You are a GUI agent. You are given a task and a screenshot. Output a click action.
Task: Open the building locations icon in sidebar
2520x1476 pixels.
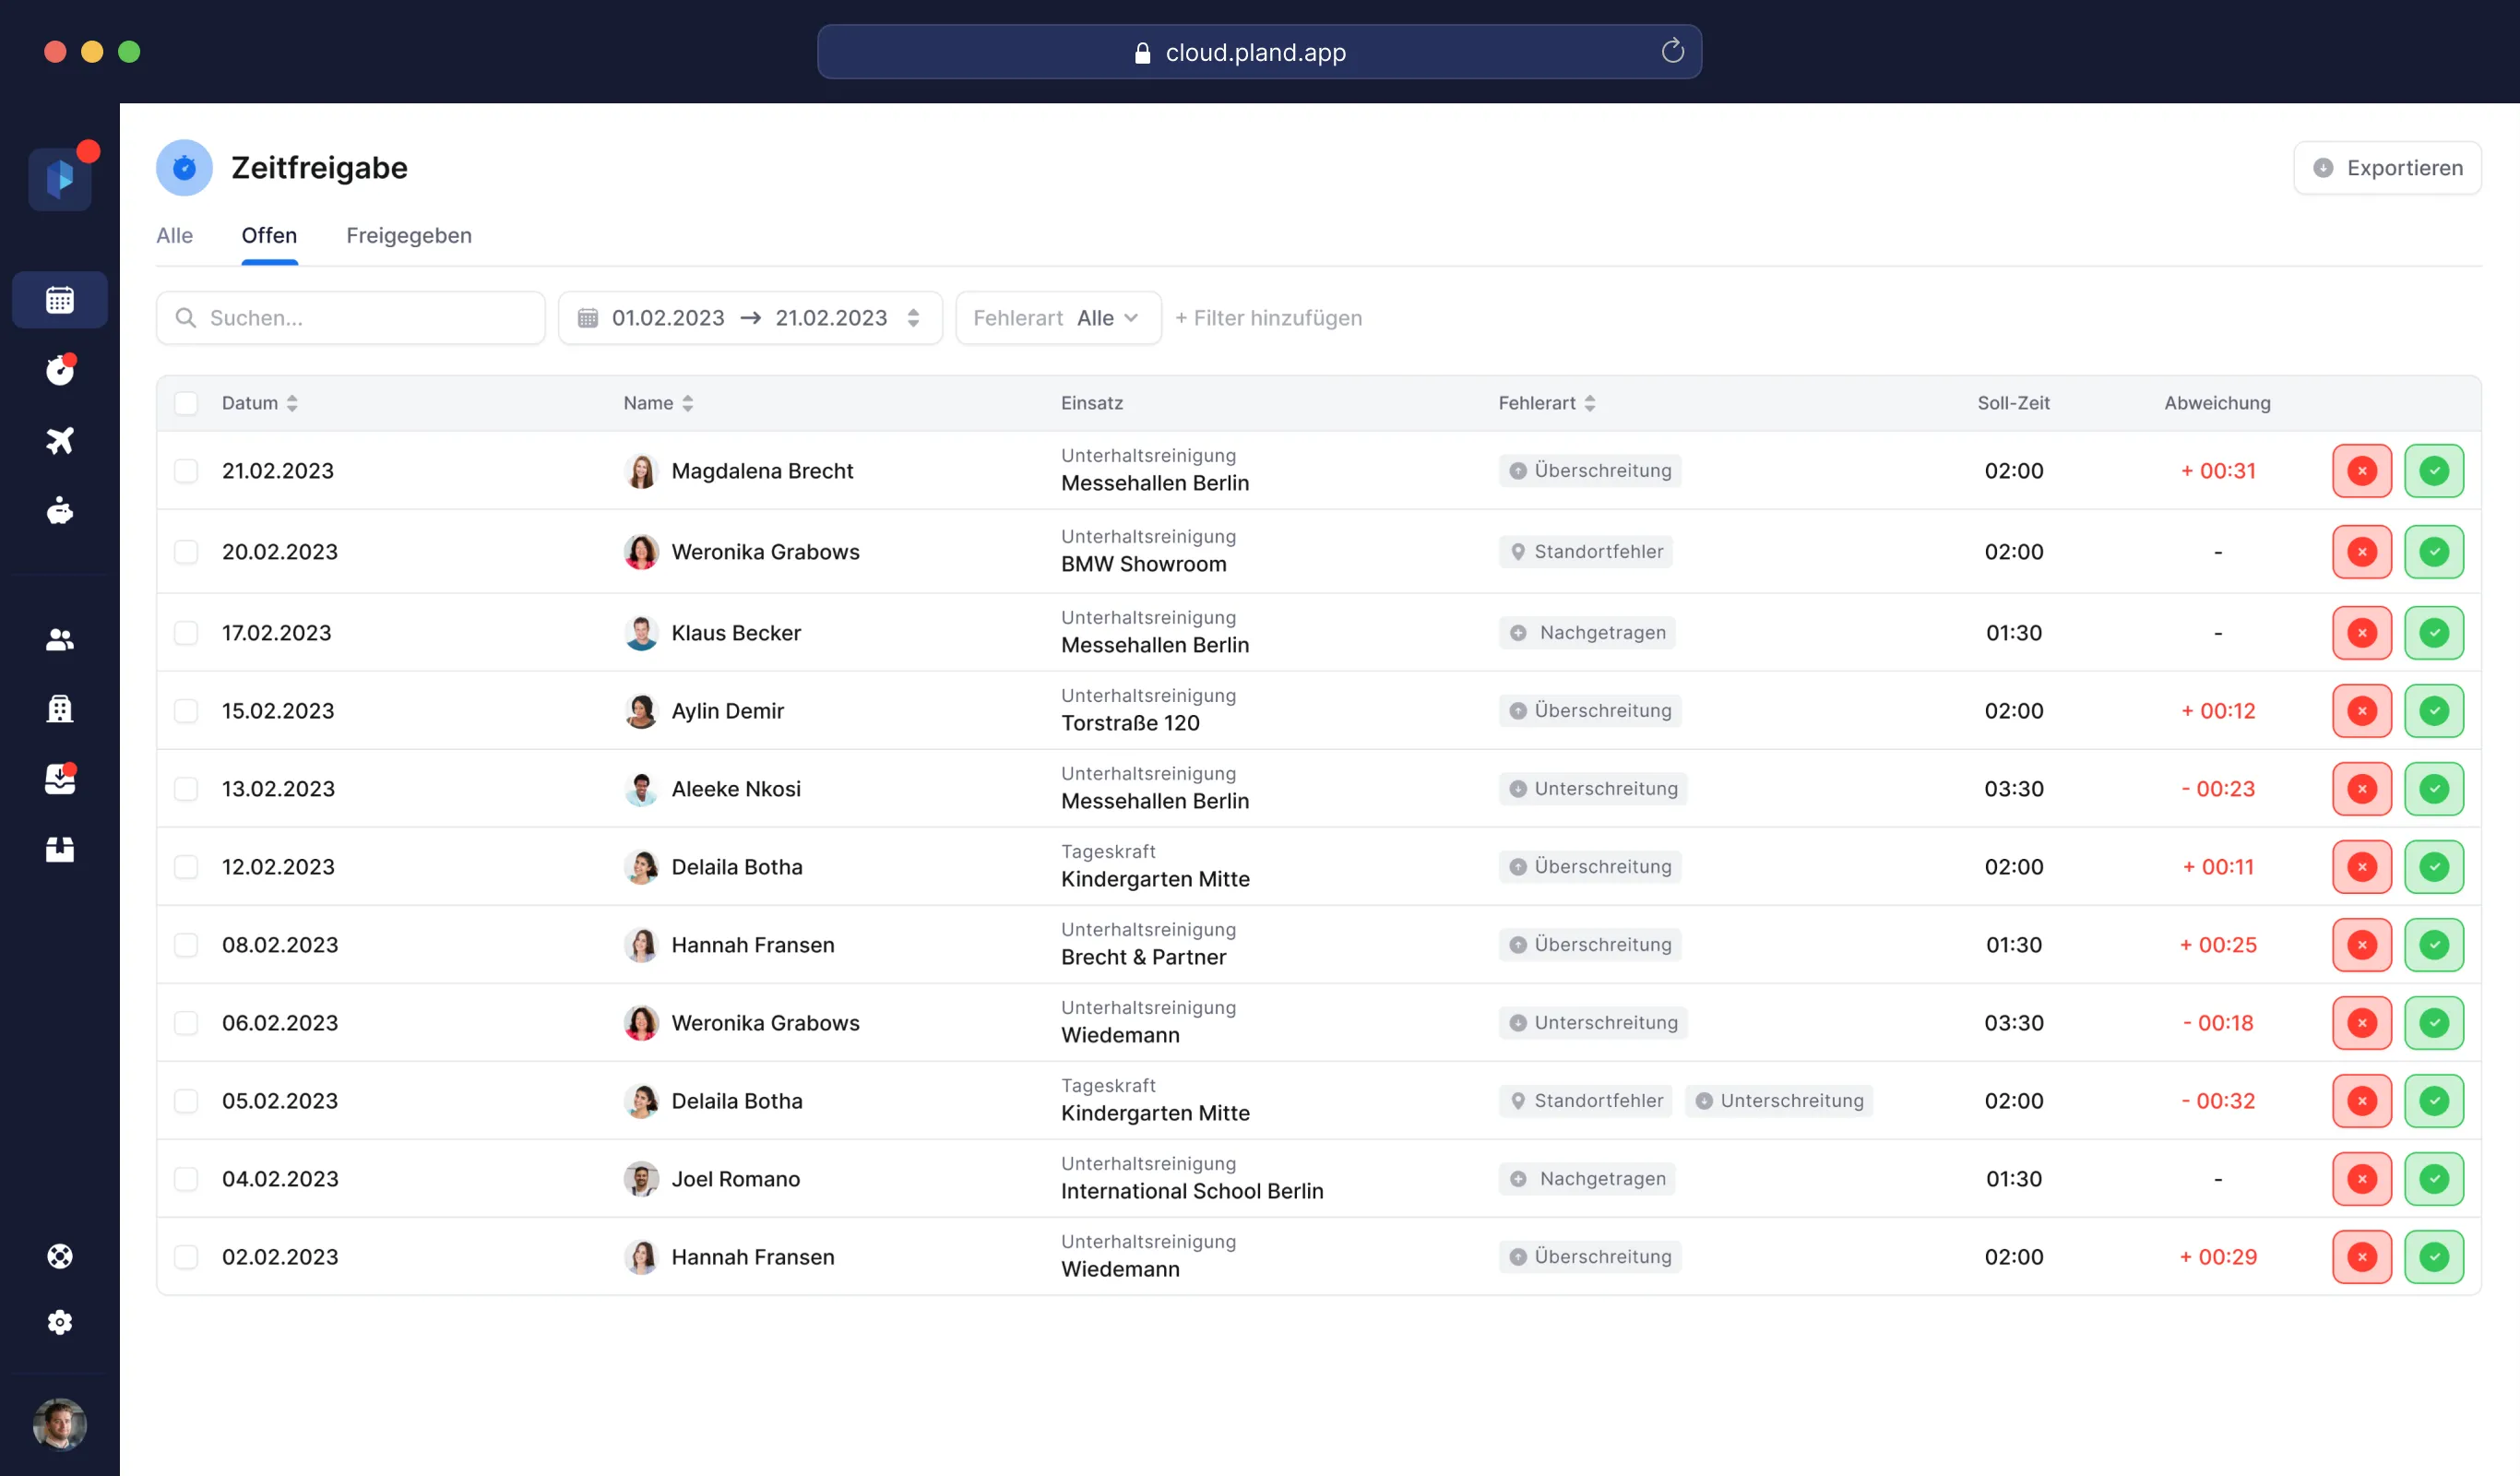coord(60,708)
